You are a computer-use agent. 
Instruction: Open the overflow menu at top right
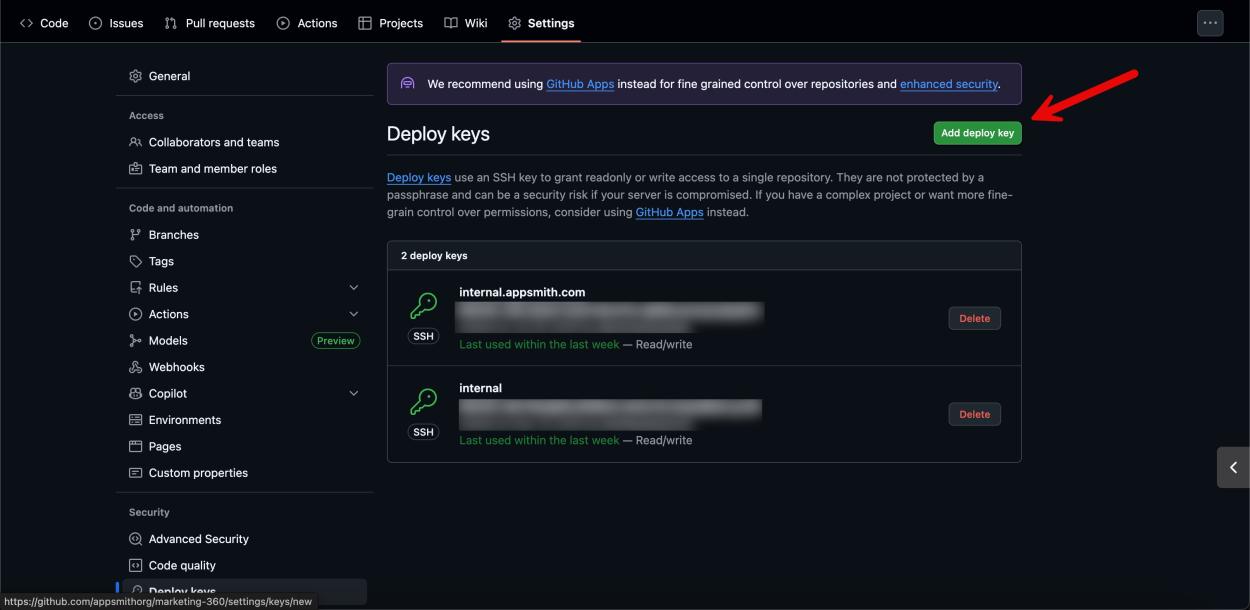coord(1209,21)
